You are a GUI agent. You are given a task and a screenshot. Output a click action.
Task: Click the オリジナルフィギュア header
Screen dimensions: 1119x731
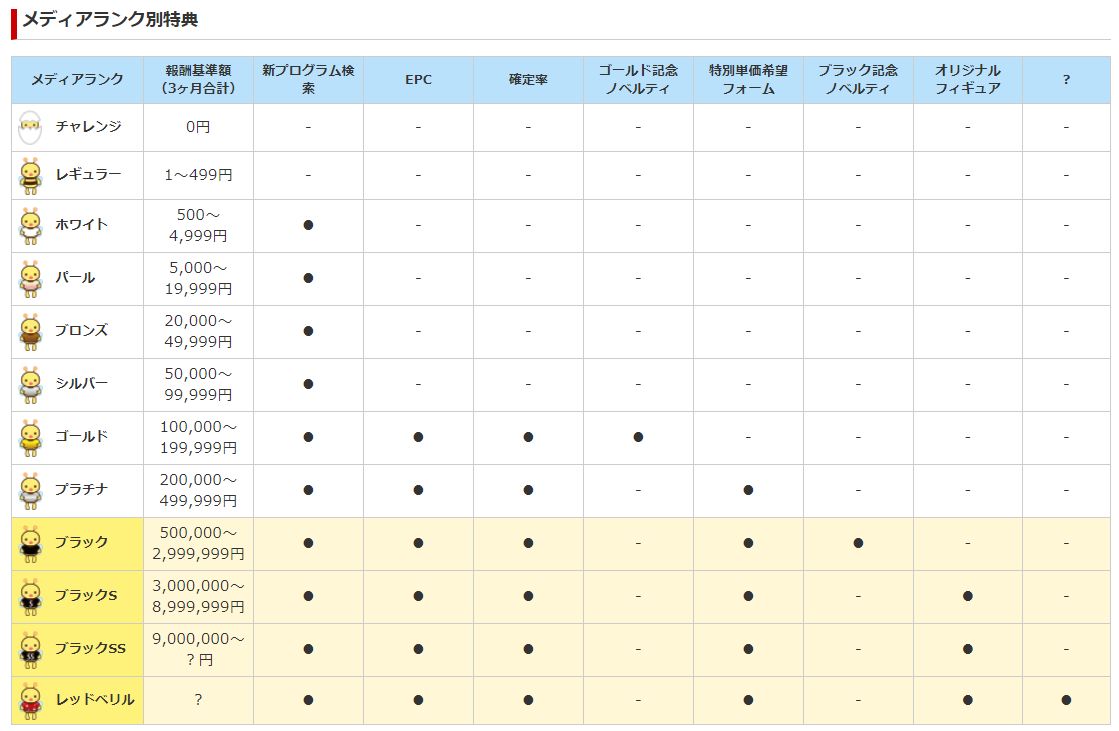click(x=968, y=79)
